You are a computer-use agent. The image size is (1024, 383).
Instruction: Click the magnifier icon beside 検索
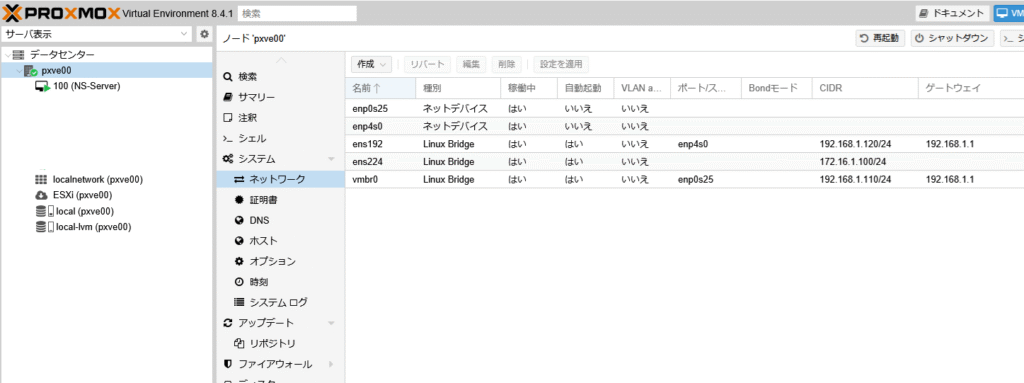[x=227, y=76]
